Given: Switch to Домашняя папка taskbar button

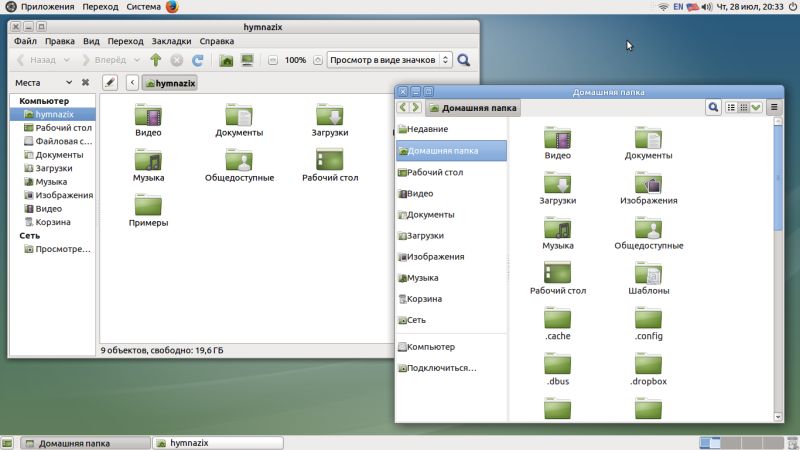Looking at the screenshot, I should pyautogui.click(x=86, y=443).
